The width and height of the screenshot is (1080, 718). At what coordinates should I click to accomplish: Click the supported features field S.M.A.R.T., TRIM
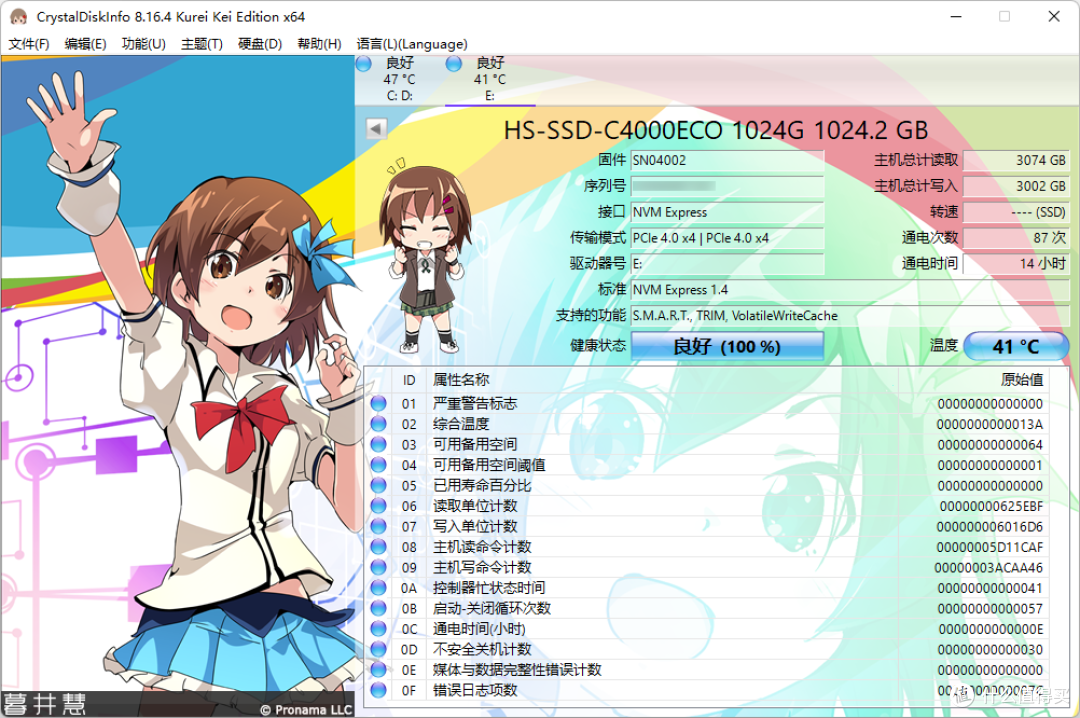850,316
